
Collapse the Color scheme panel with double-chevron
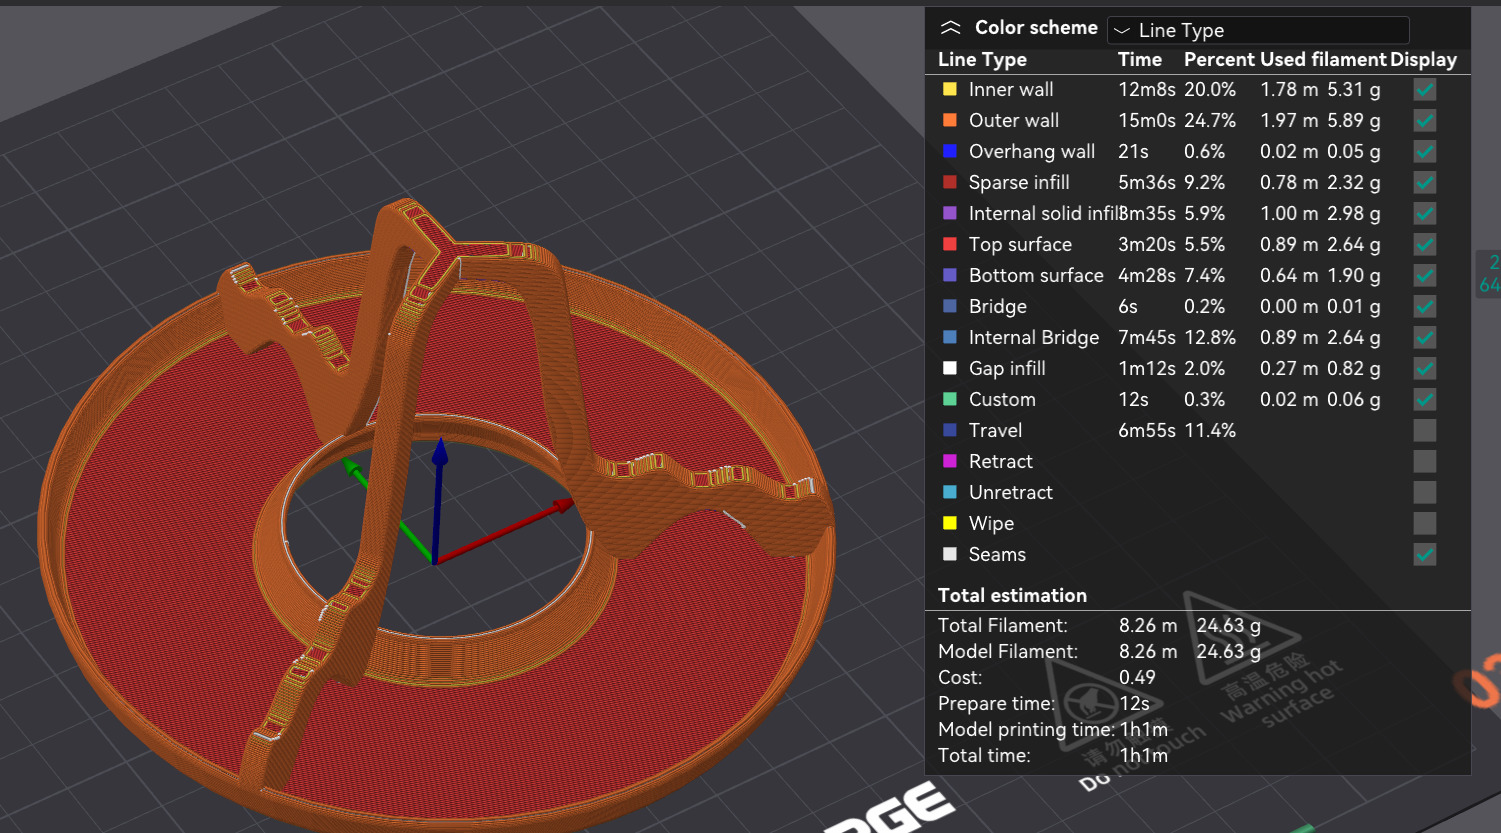[950, 28]
